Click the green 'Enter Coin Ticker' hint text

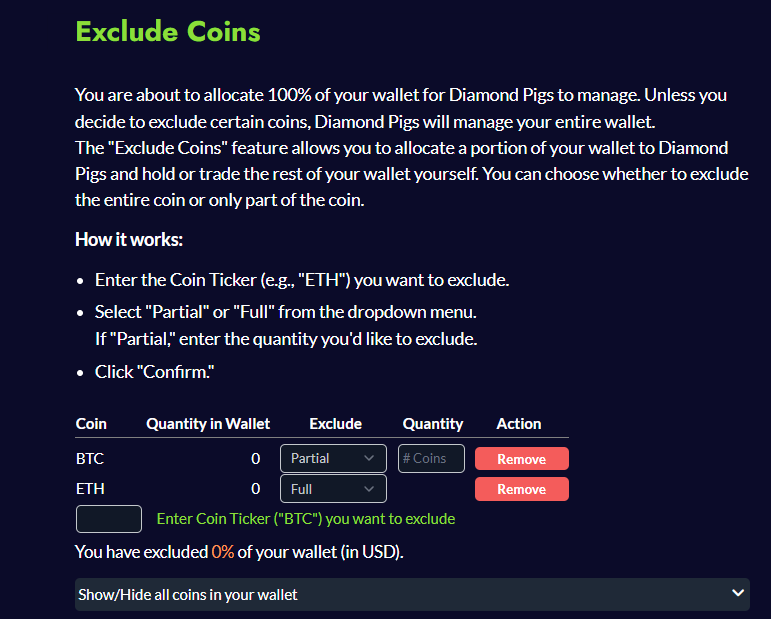tap(306, 519)
